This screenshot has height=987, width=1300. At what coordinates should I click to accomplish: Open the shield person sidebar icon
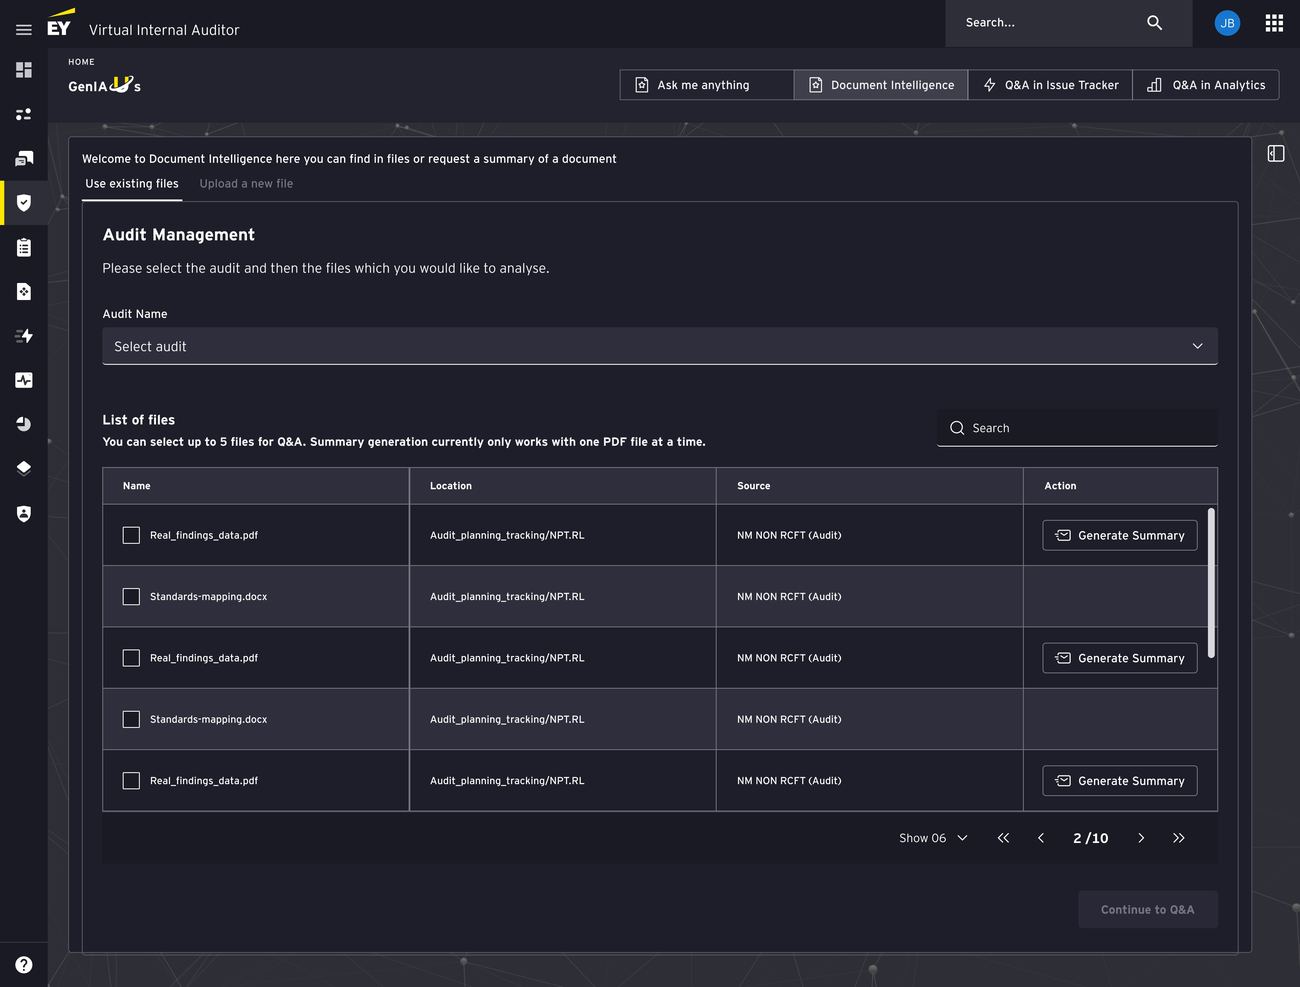click(x=24, y=513)
